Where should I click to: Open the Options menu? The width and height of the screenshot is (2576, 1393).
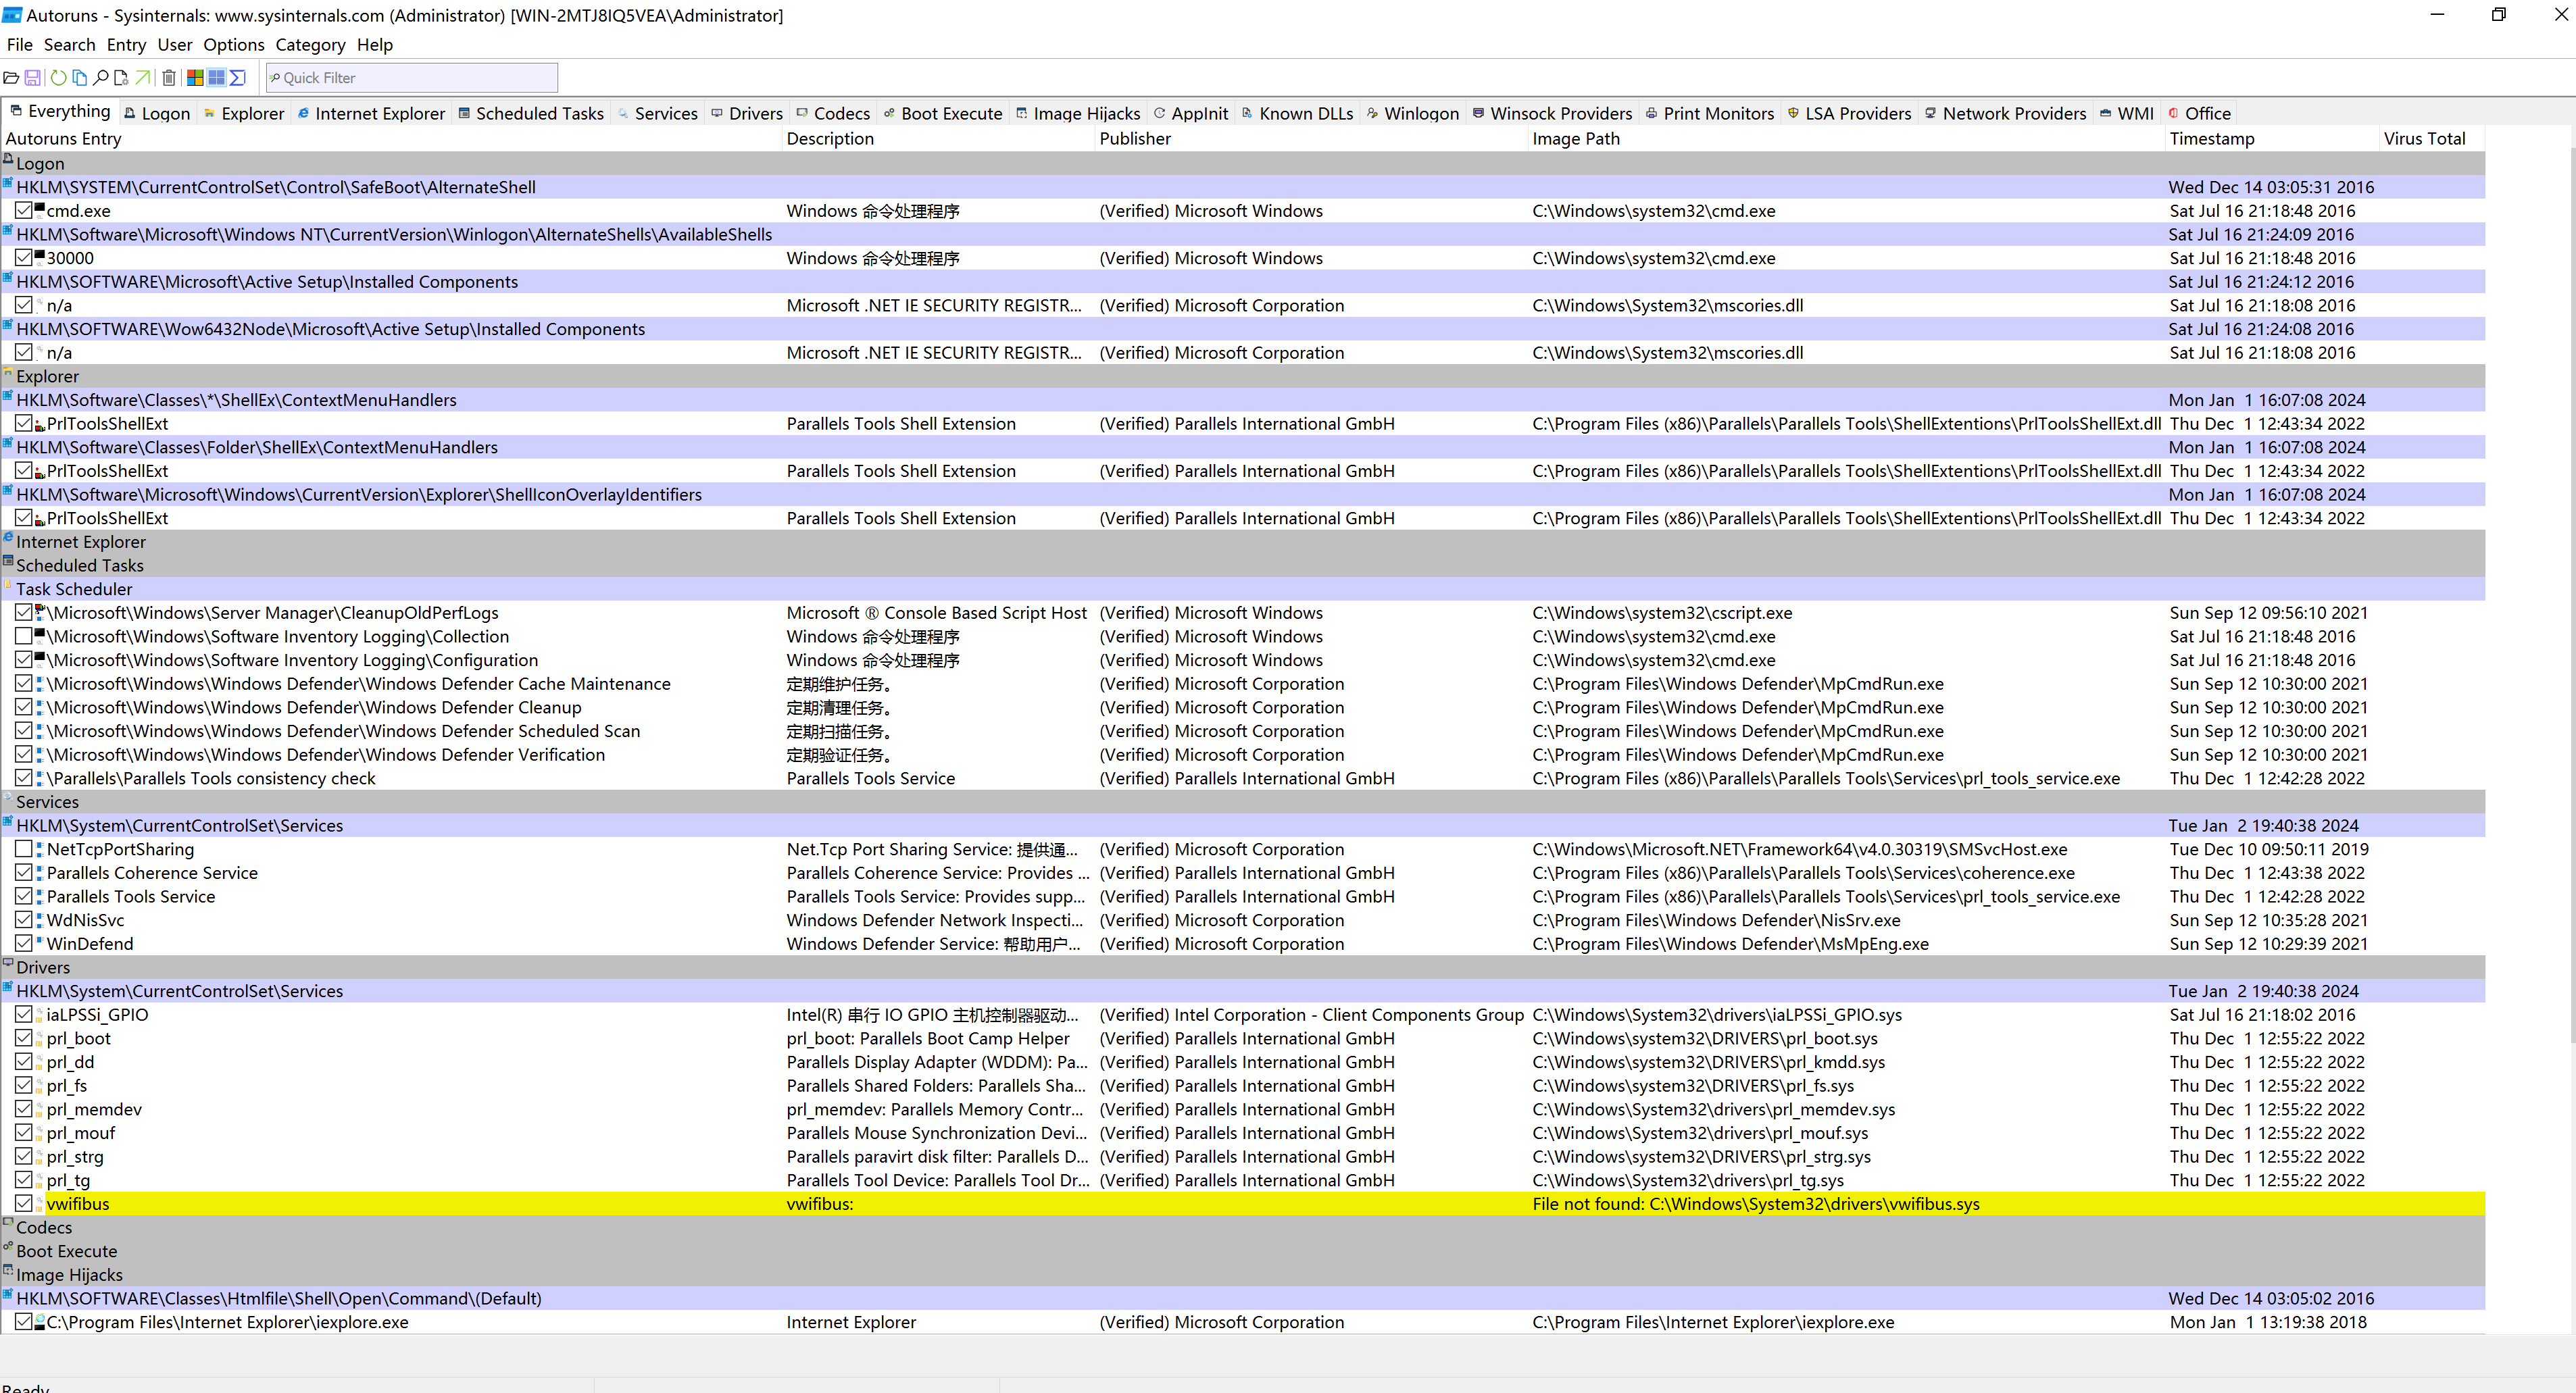[233, 45]
